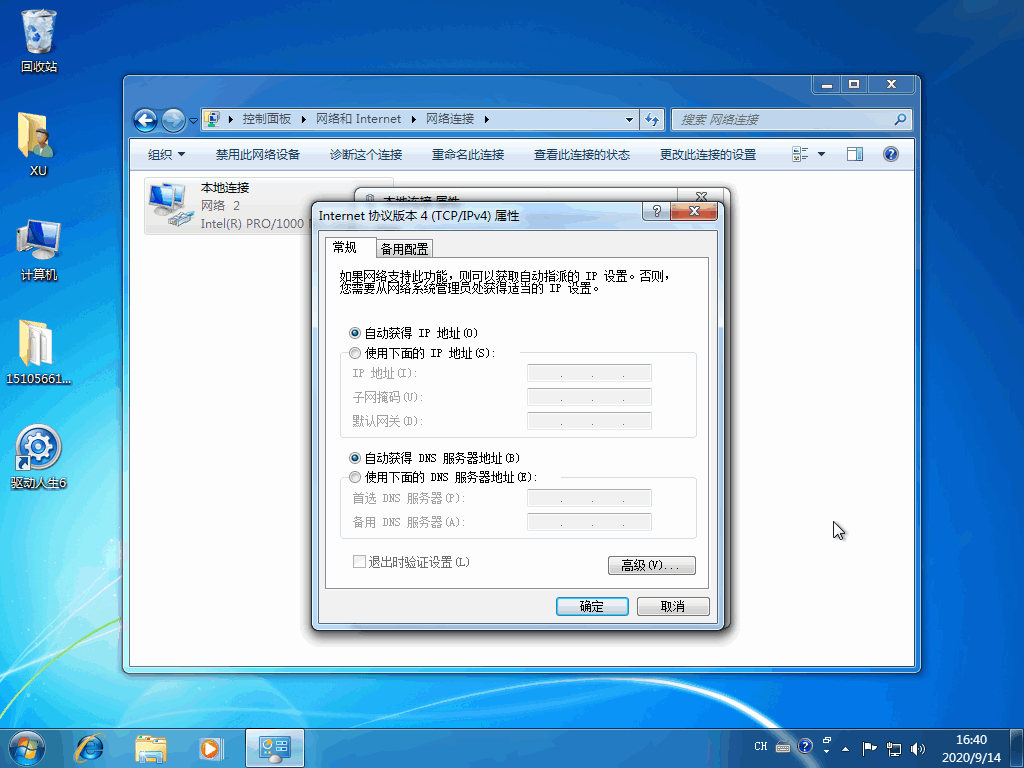Switch to the 备用配置 tab
Screen dimensions: 1024x768
click(x=404, y=249)
